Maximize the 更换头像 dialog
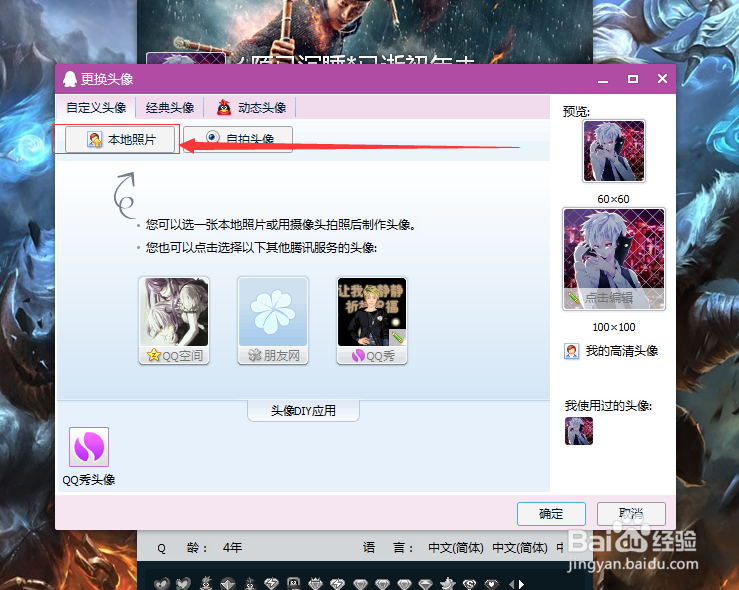 pos(633,79)
